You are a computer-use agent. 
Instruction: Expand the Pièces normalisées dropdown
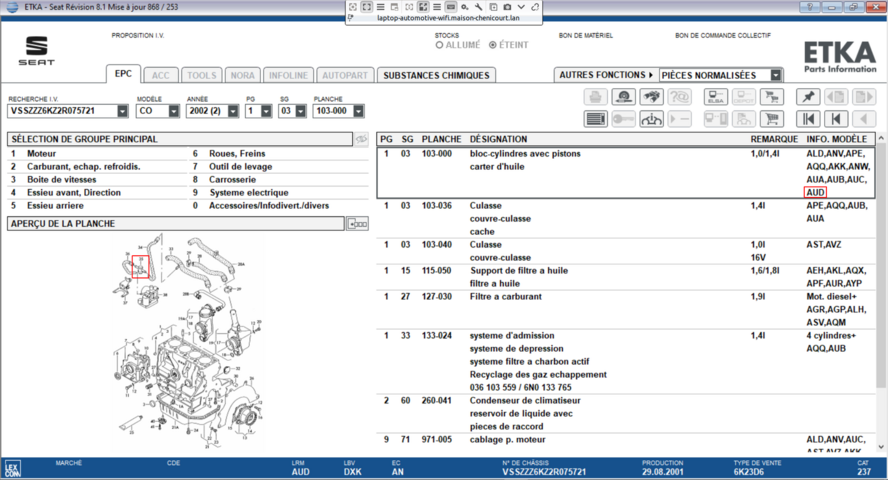coord(776,75)
